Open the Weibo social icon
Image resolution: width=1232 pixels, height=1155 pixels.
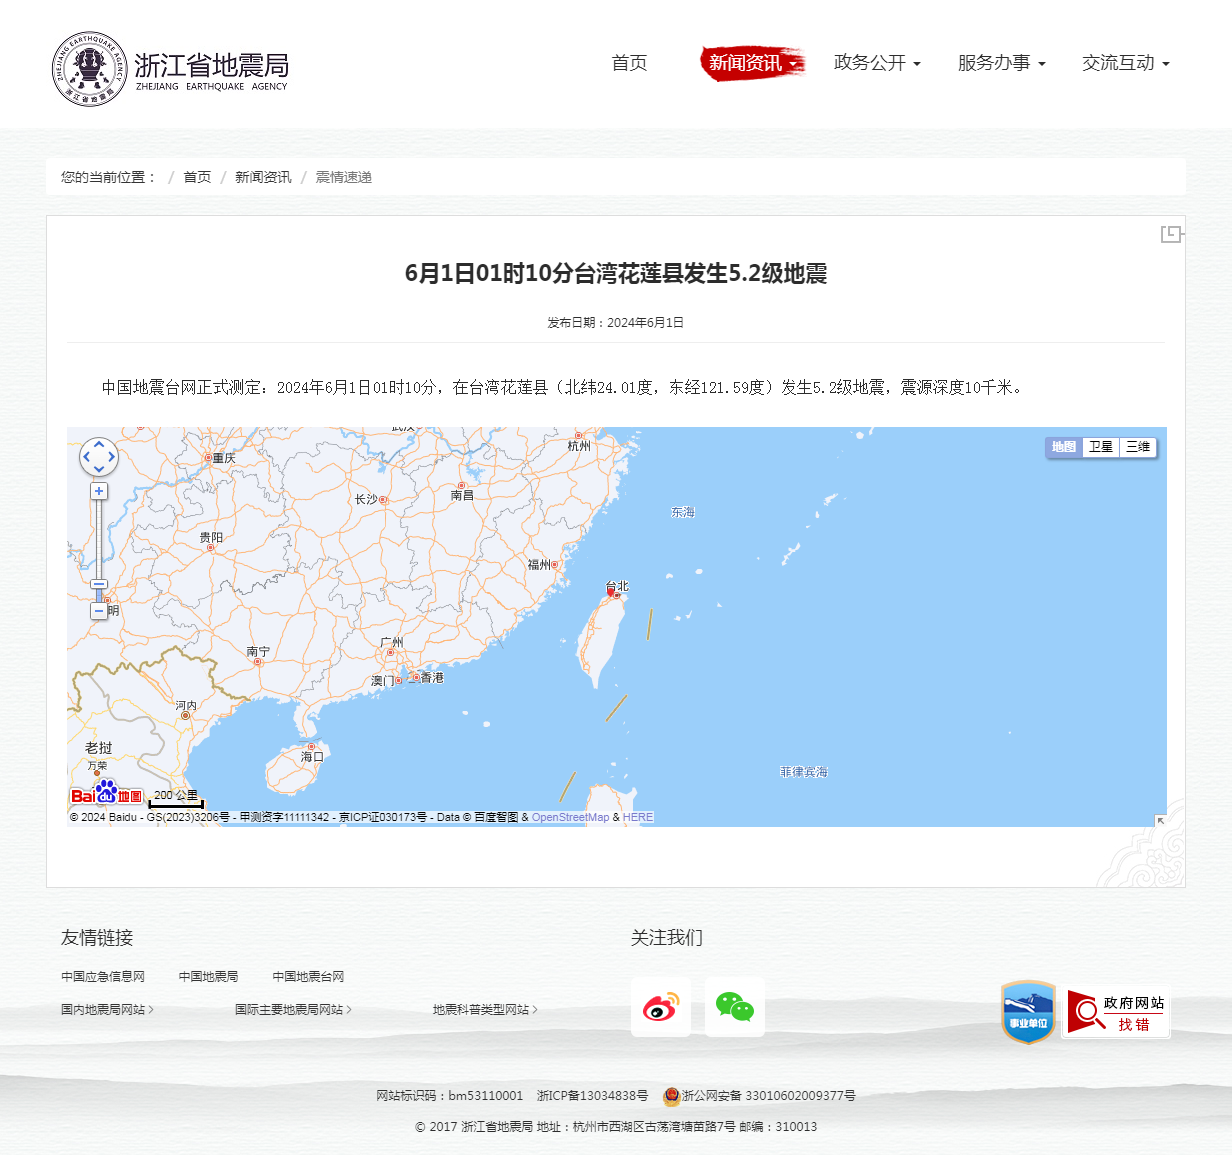(x=660, y=1007)
